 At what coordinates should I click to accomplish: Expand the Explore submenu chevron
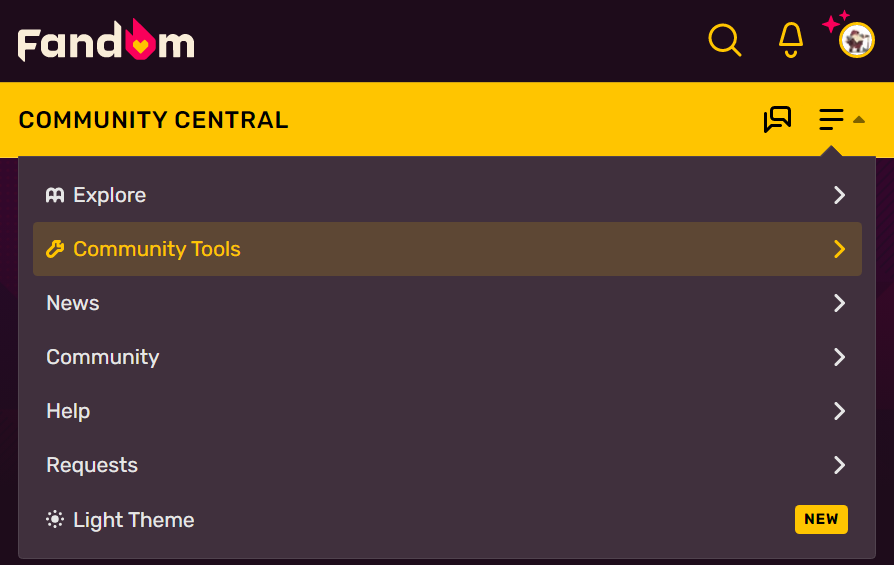click(x=839, y=195)
